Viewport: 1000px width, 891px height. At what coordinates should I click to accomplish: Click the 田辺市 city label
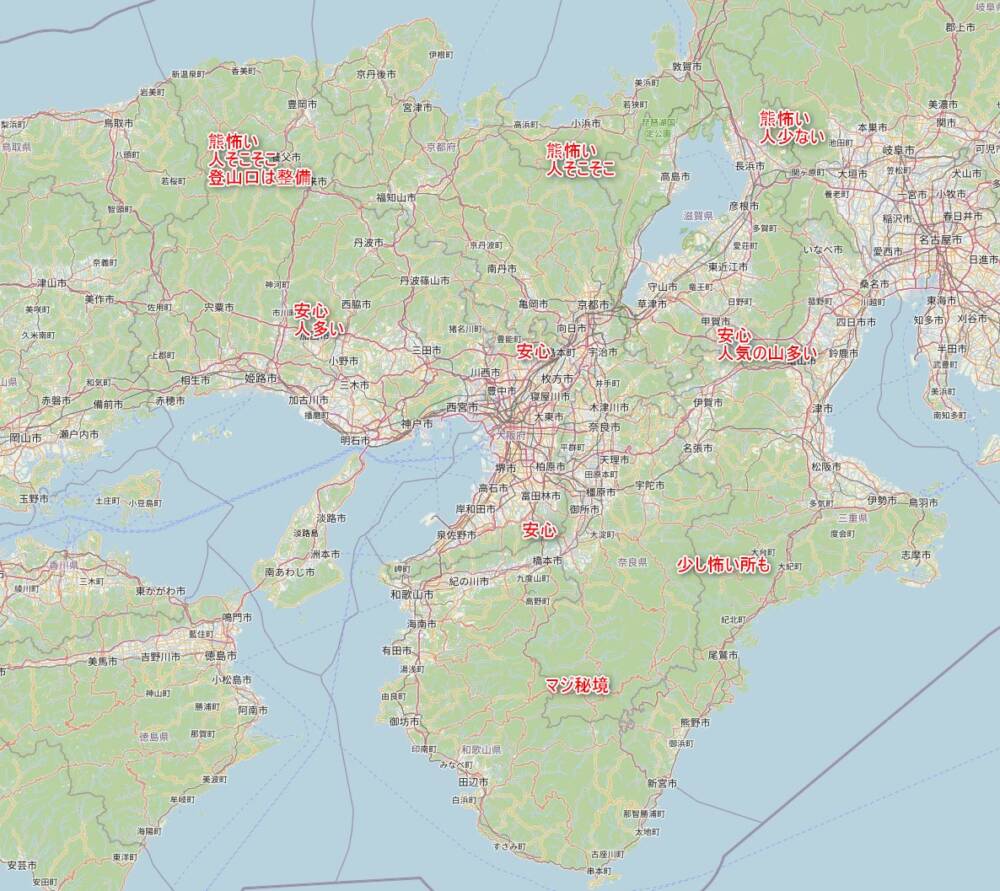pyautogui.click(x=473, y=781)
